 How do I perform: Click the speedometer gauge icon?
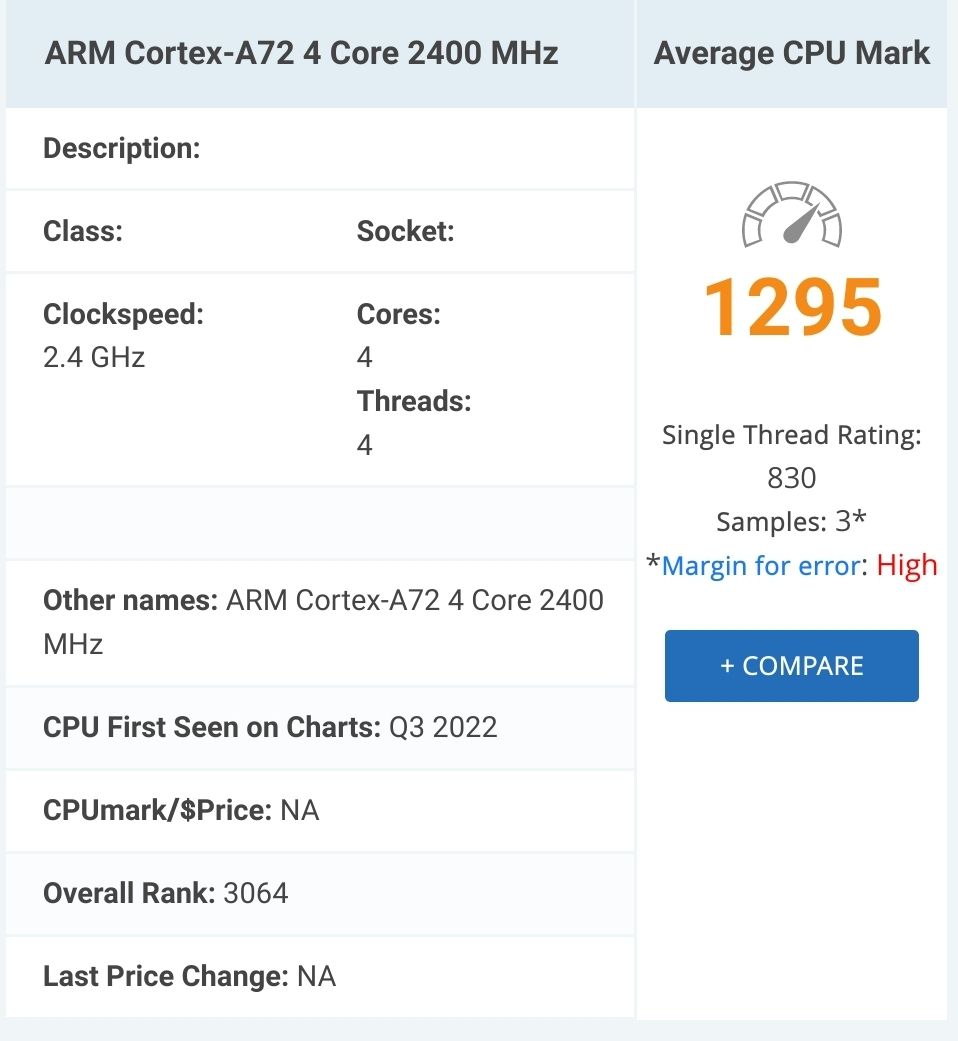tap(791, 215)
